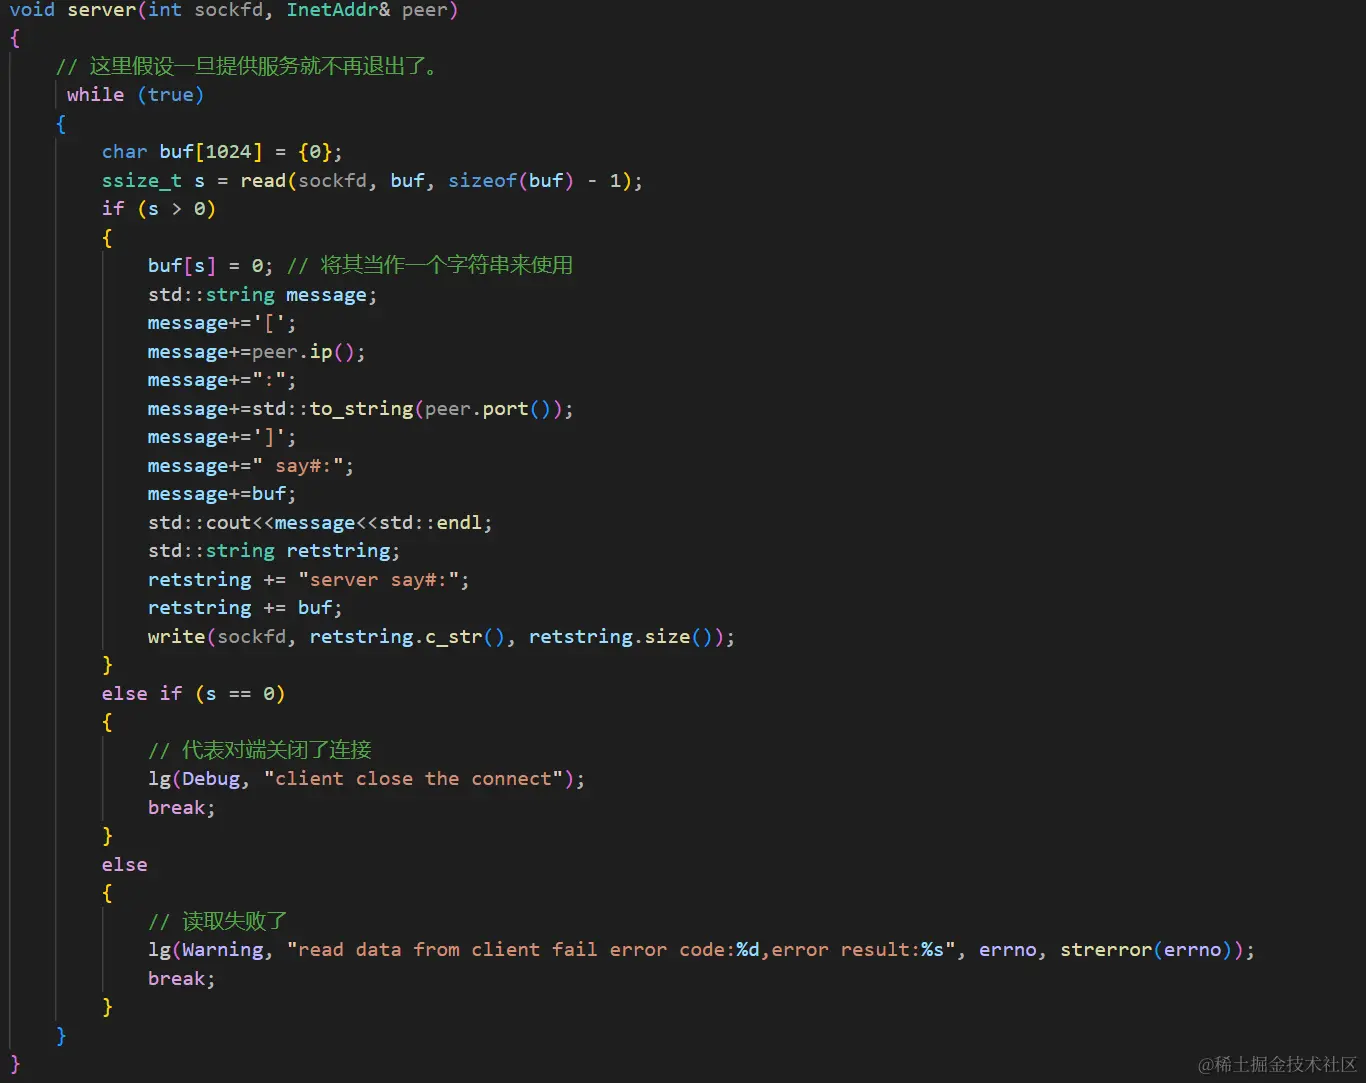
Task: Click the 'InetAddr&' parameter type
Action: 338,10
